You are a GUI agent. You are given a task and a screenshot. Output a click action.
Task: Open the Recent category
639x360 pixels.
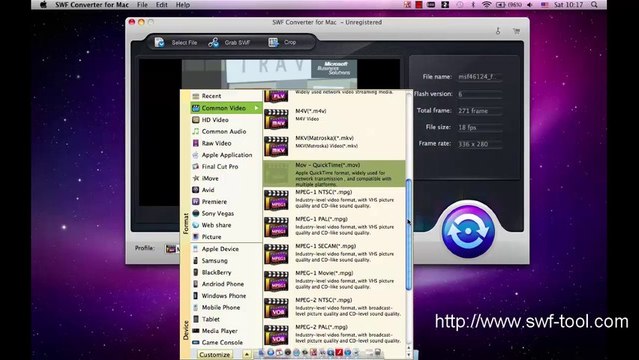tap(226, 96)
